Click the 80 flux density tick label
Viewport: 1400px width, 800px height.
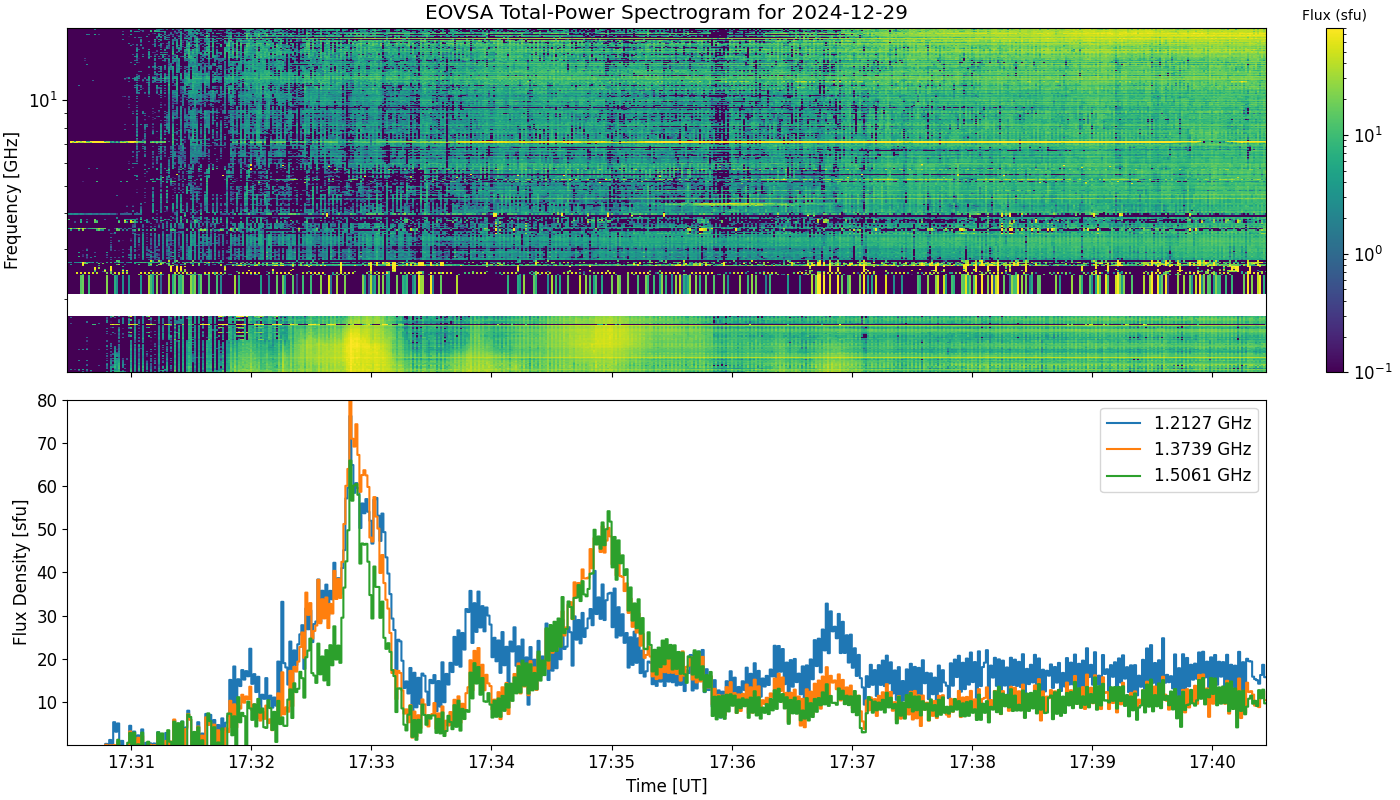[49, 400]
